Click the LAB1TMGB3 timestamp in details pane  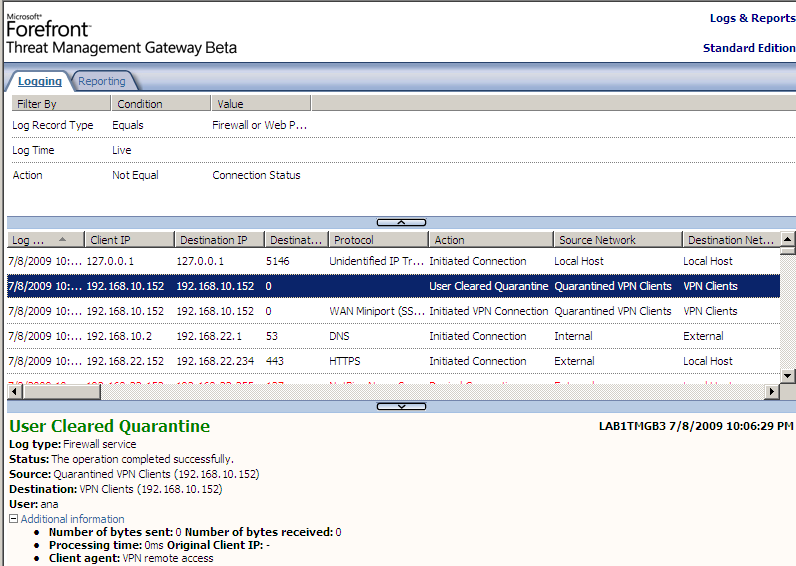[696, 426]
